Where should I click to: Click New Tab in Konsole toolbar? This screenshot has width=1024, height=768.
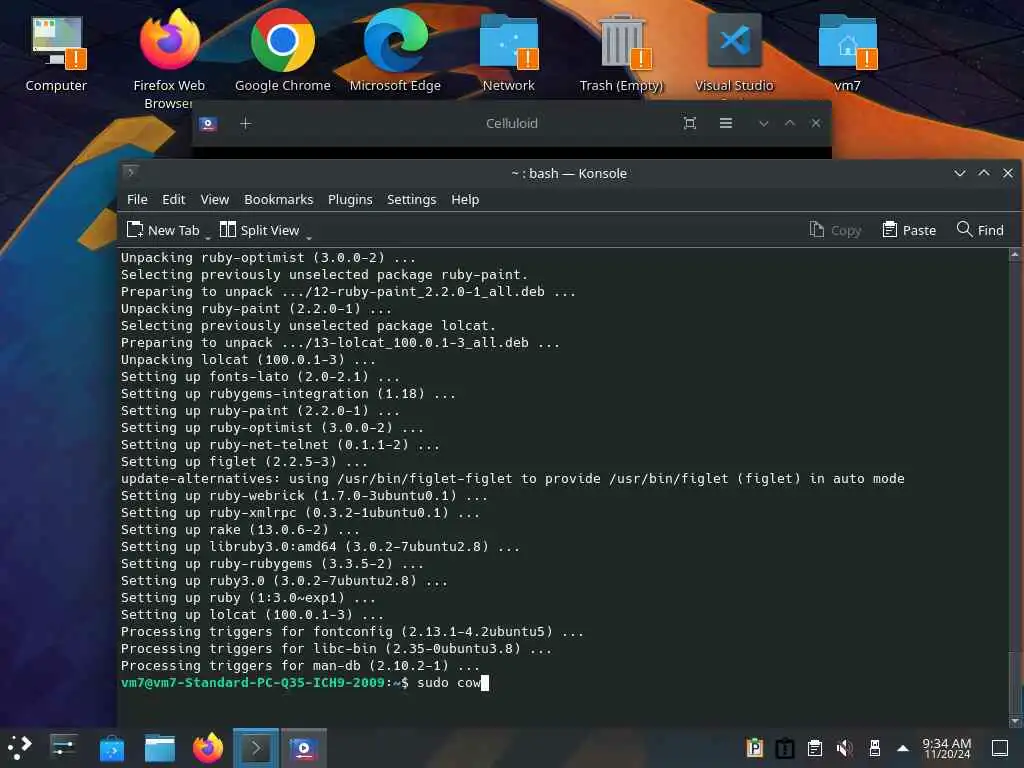163,230
